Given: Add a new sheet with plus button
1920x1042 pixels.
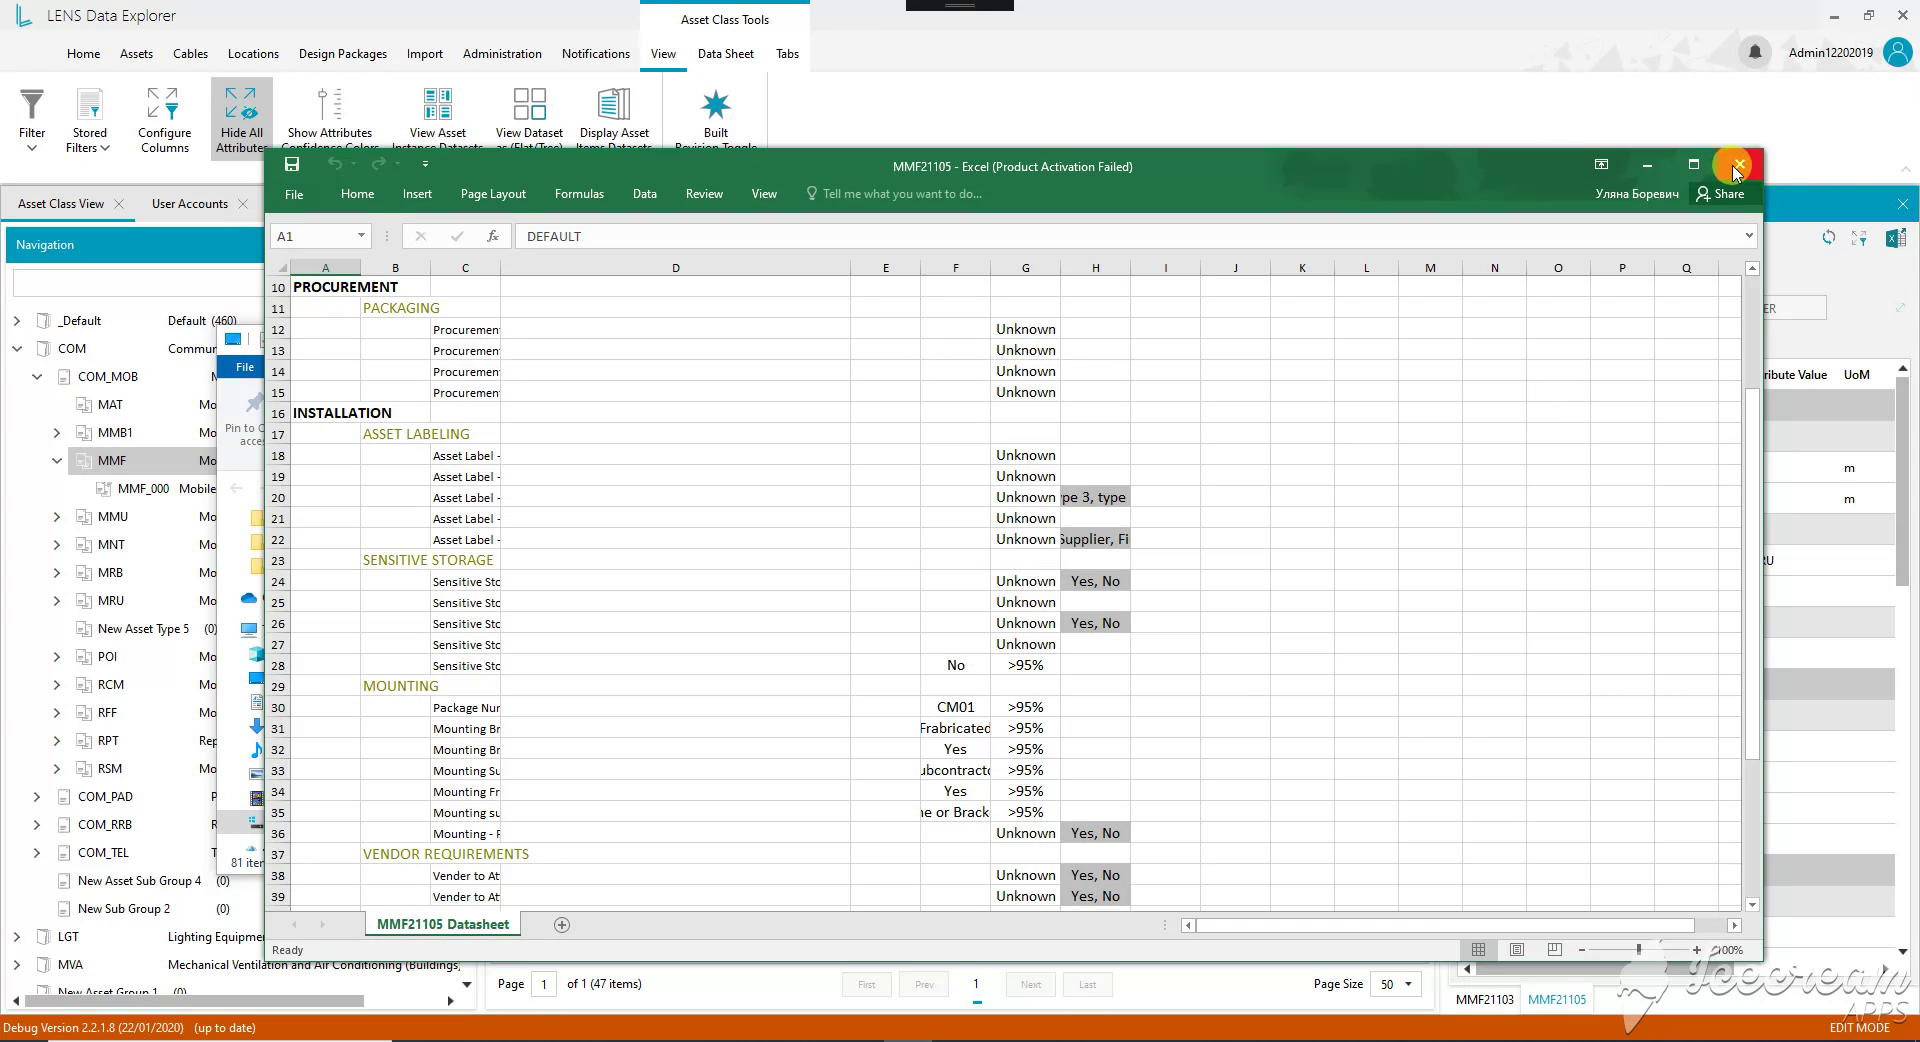Looking at the screenshot, I should coord(562,925).
